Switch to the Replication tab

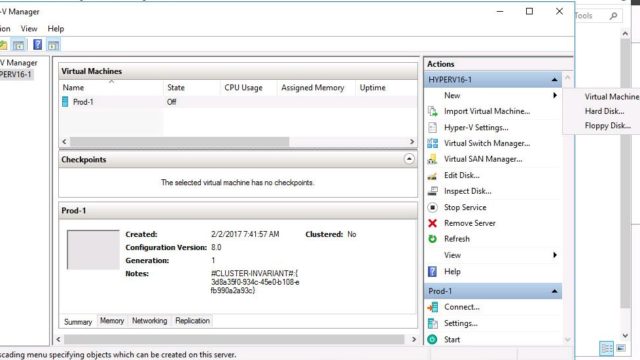click(x=192, y=321)
